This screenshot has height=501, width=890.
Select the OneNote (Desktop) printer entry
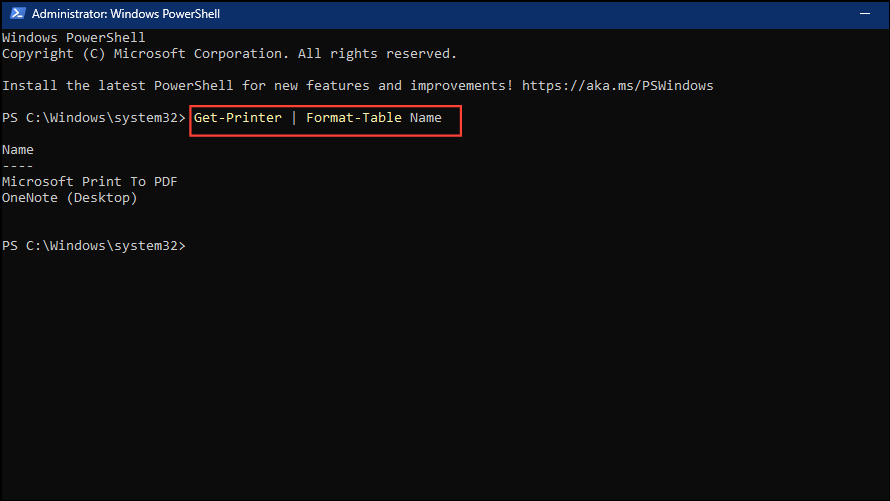click(70, 198)
